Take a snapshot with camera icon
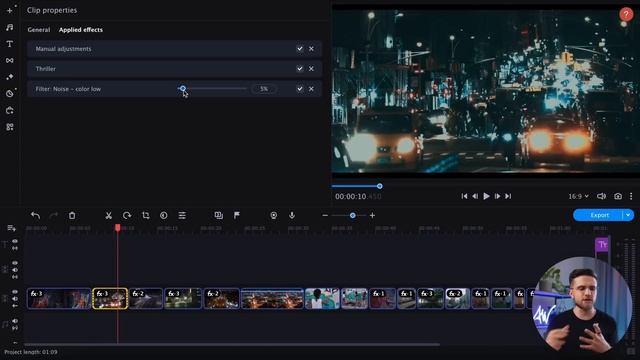 [618, 196]
